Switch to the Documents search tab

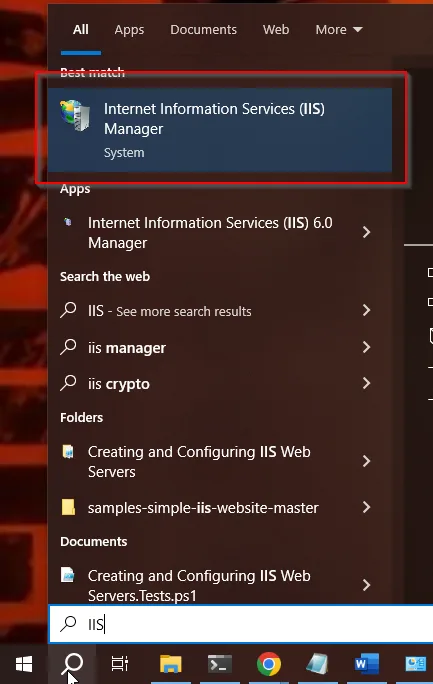click(204, 30)
